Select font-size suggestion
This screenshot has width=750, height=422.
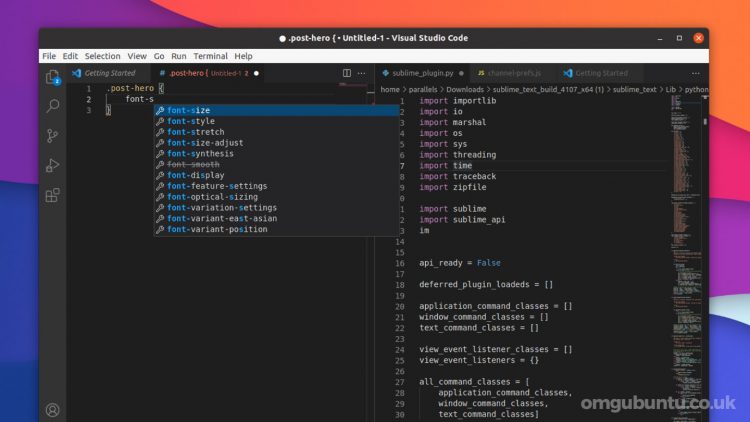tap(276, 110)
